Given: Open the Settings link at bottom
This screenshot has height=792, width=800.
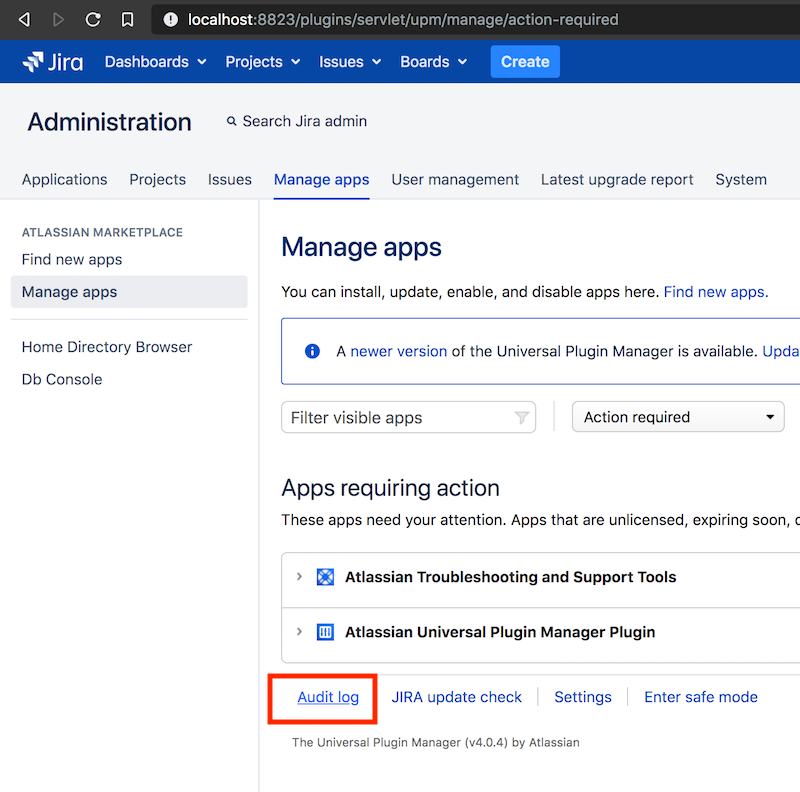Looking at the screenshot, I should (x=583, y=697).
